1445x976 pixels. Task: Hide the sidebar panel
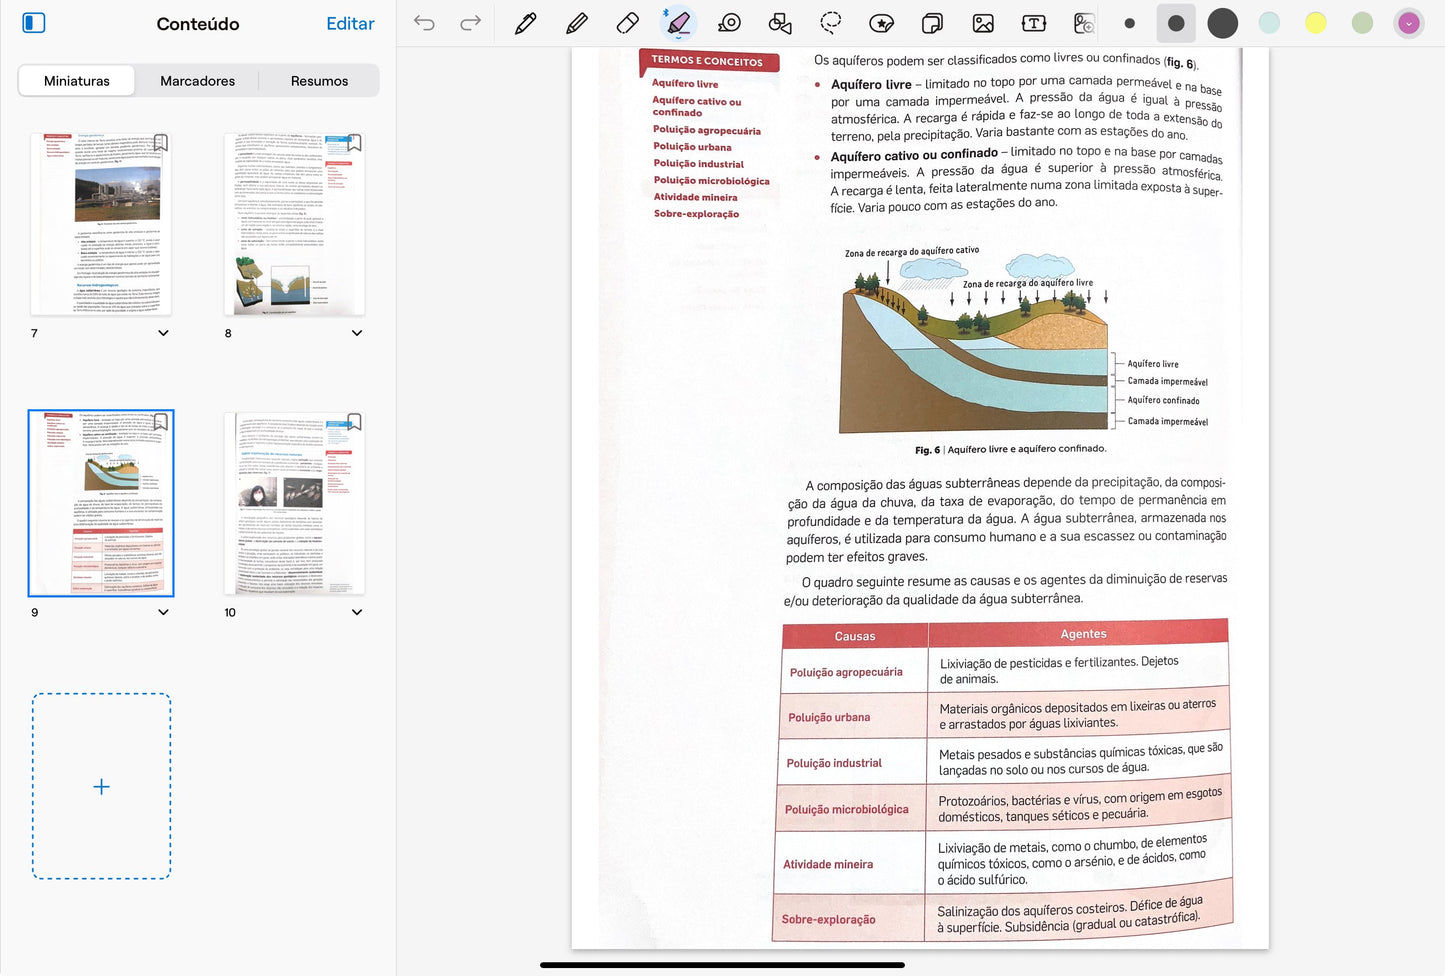pyautogui.click(x=34, y=23)
